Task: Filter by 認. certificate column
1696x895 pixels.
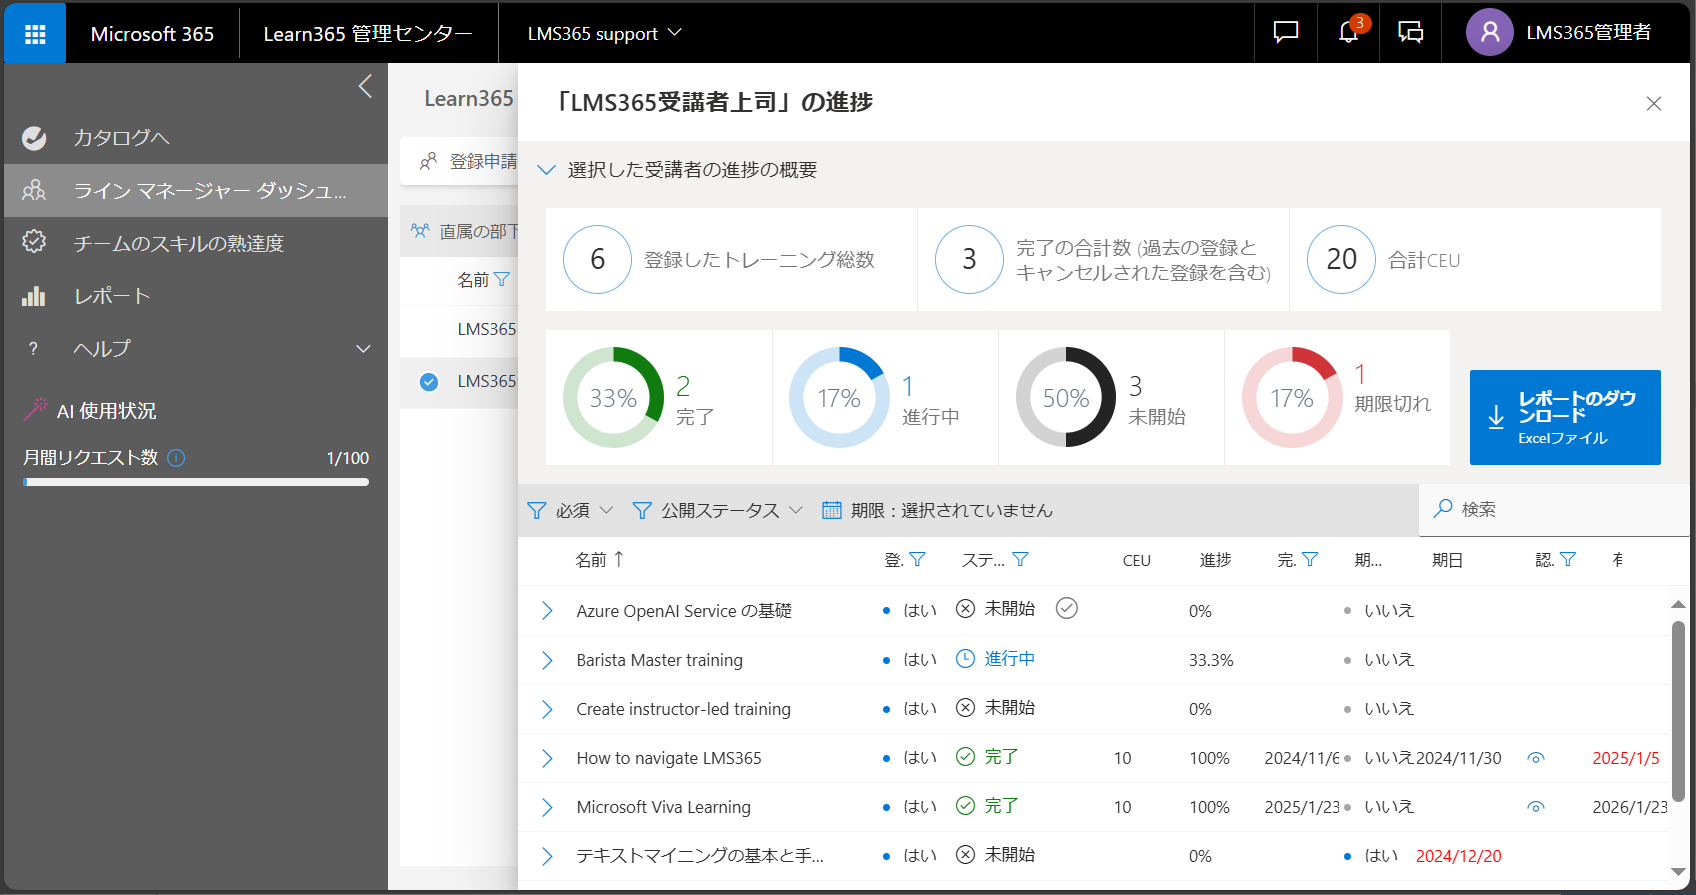Action: [1568, 559]
